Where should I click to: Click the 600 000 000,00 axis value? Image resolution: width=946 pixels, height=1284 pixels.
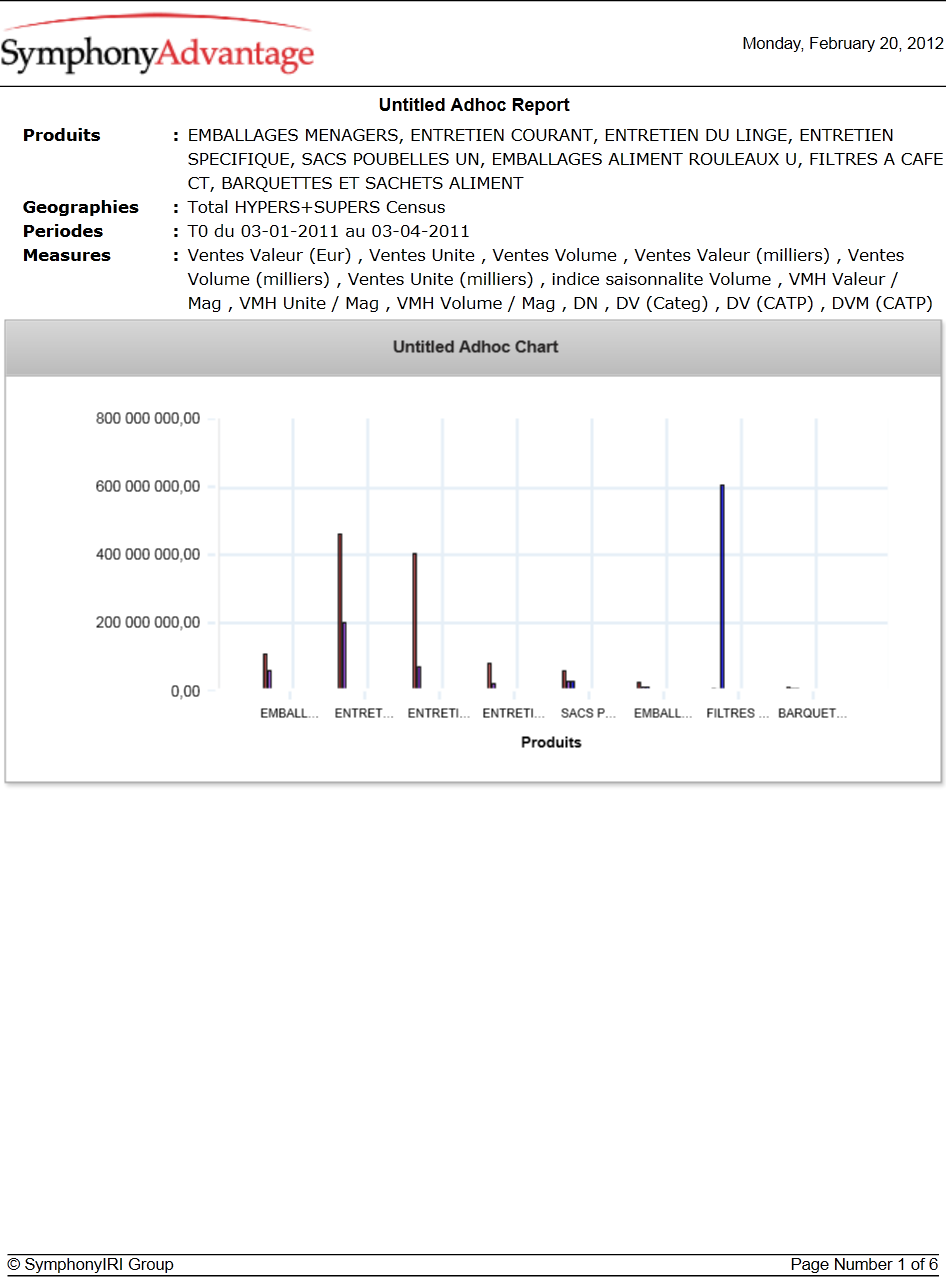pos(148,487)
